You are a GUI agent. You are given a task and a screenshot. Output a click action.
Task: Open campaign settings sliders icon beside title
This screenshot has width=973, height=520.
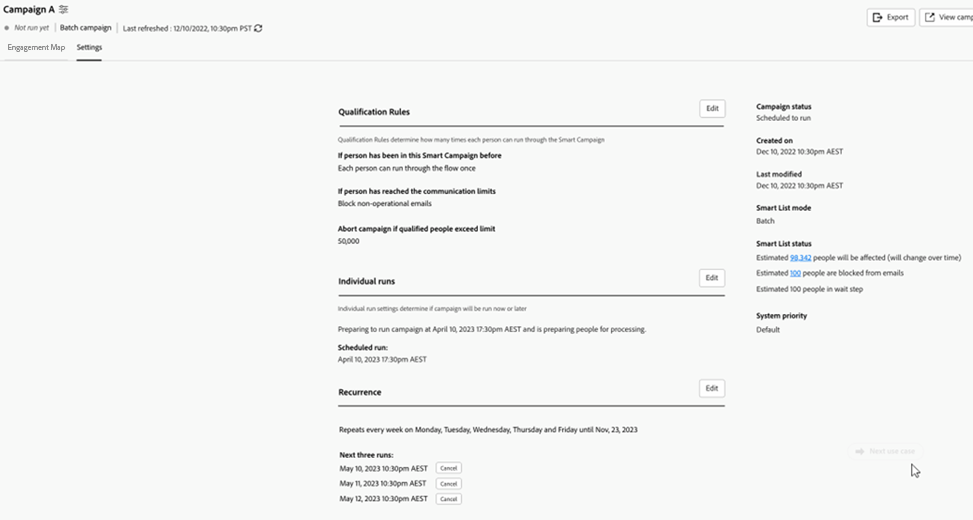pos(64,9)
